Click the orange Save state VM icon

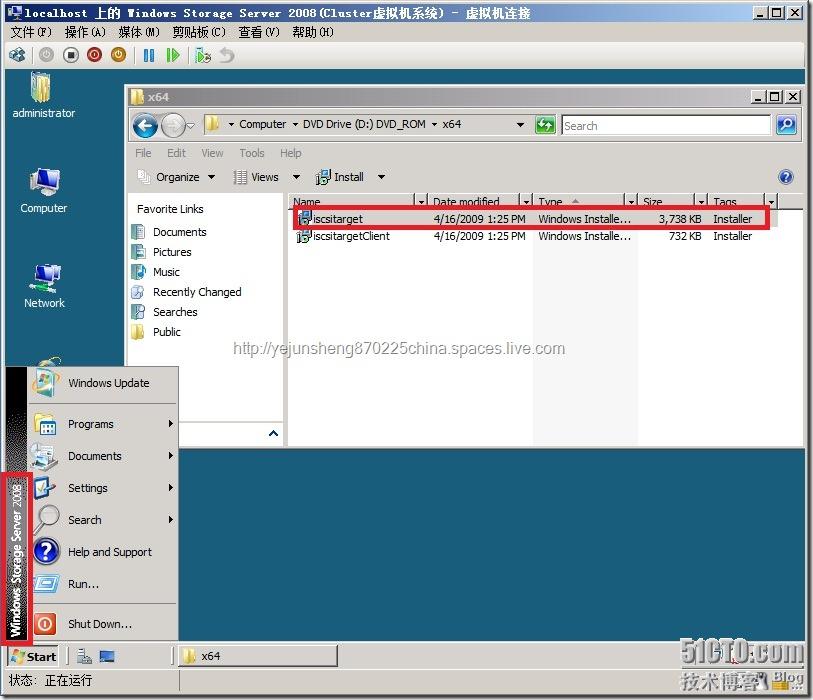(x=118, y=55)
